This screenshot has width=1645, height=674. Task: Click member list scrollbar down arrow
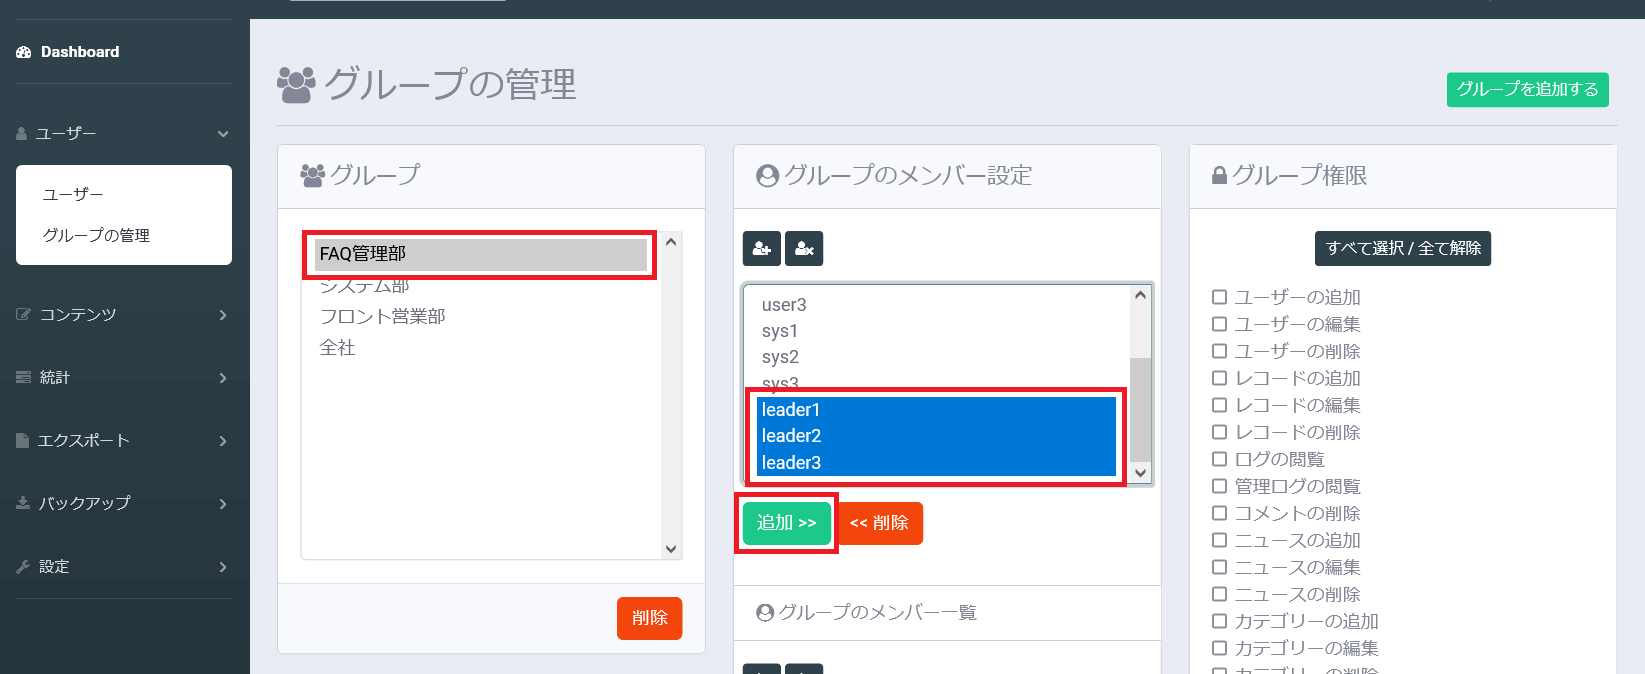point(1140,473)
